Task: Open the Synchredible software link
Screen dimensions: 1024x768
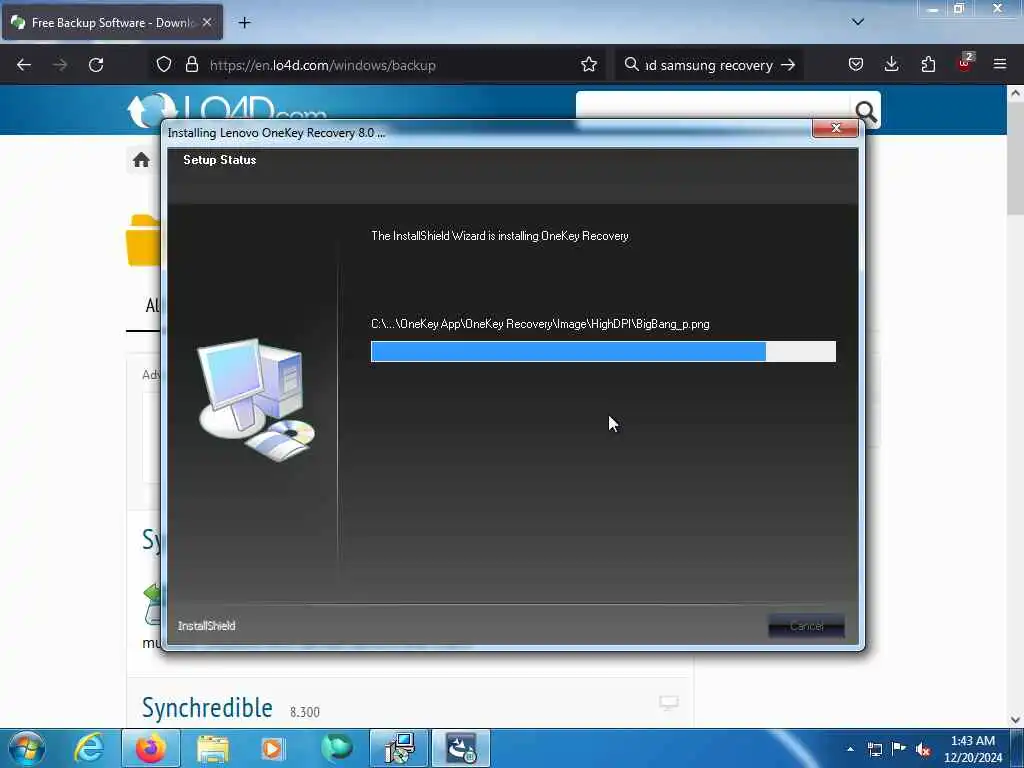Action: [x=207, y=708]
